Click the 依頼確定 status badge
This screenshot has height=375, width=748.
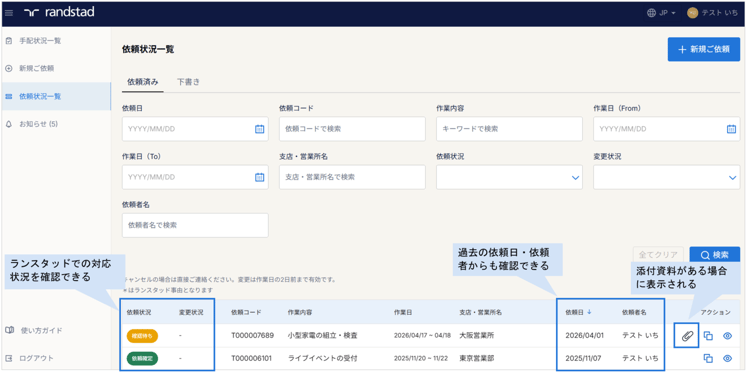[142, 359]
